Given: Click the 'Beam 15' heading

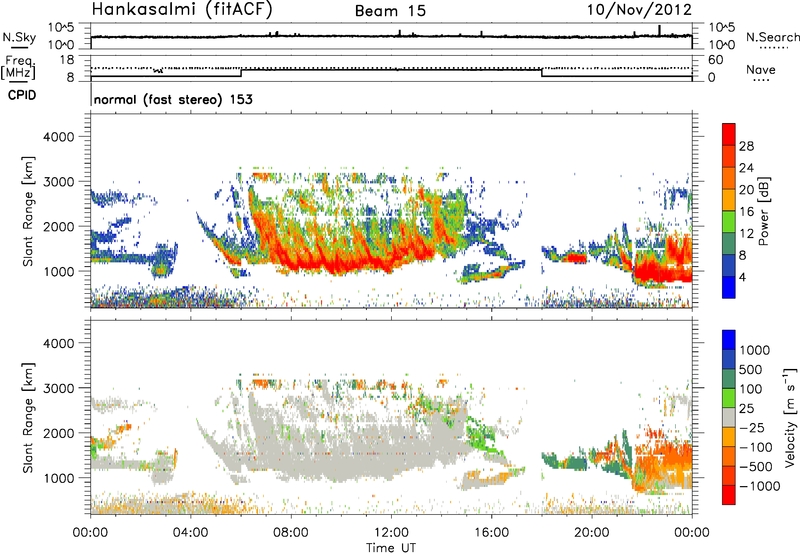Looking at the screenshot, I should (x=390, y=11).
